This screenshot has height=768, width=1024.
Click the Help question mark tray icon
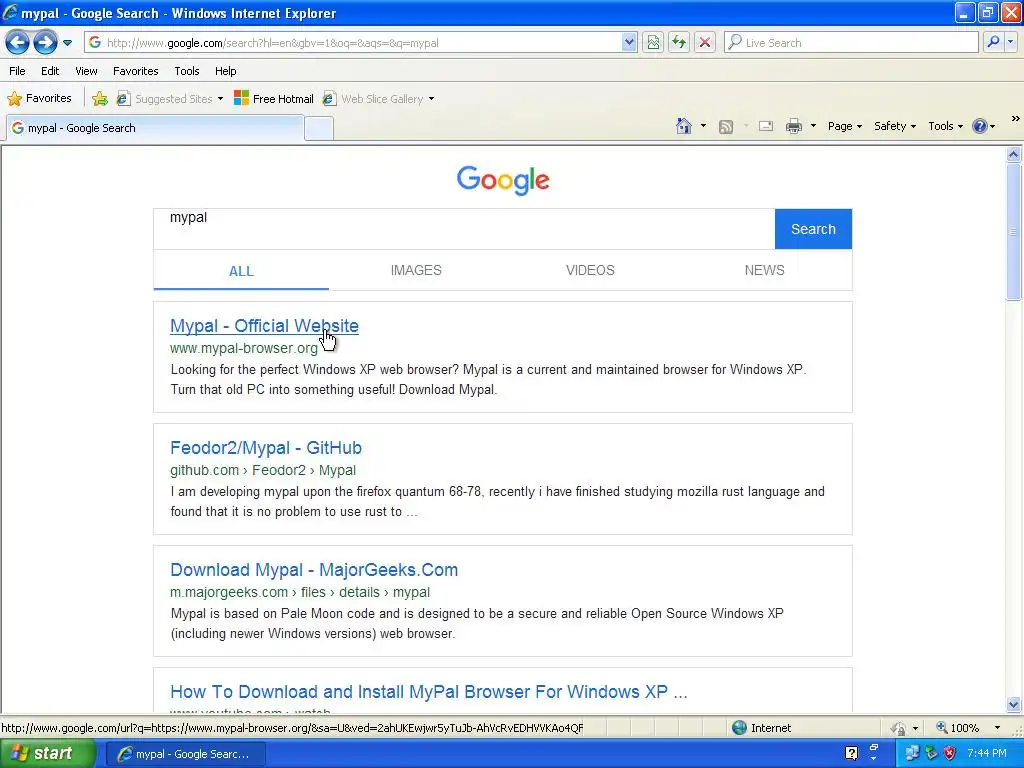coord(852,754)
